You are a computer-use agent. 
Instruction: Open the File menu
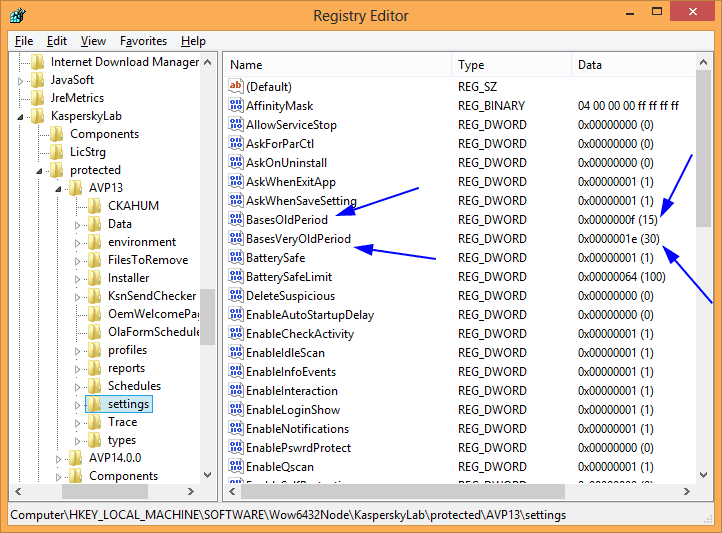pyautogui.click(x=24, y=41)
